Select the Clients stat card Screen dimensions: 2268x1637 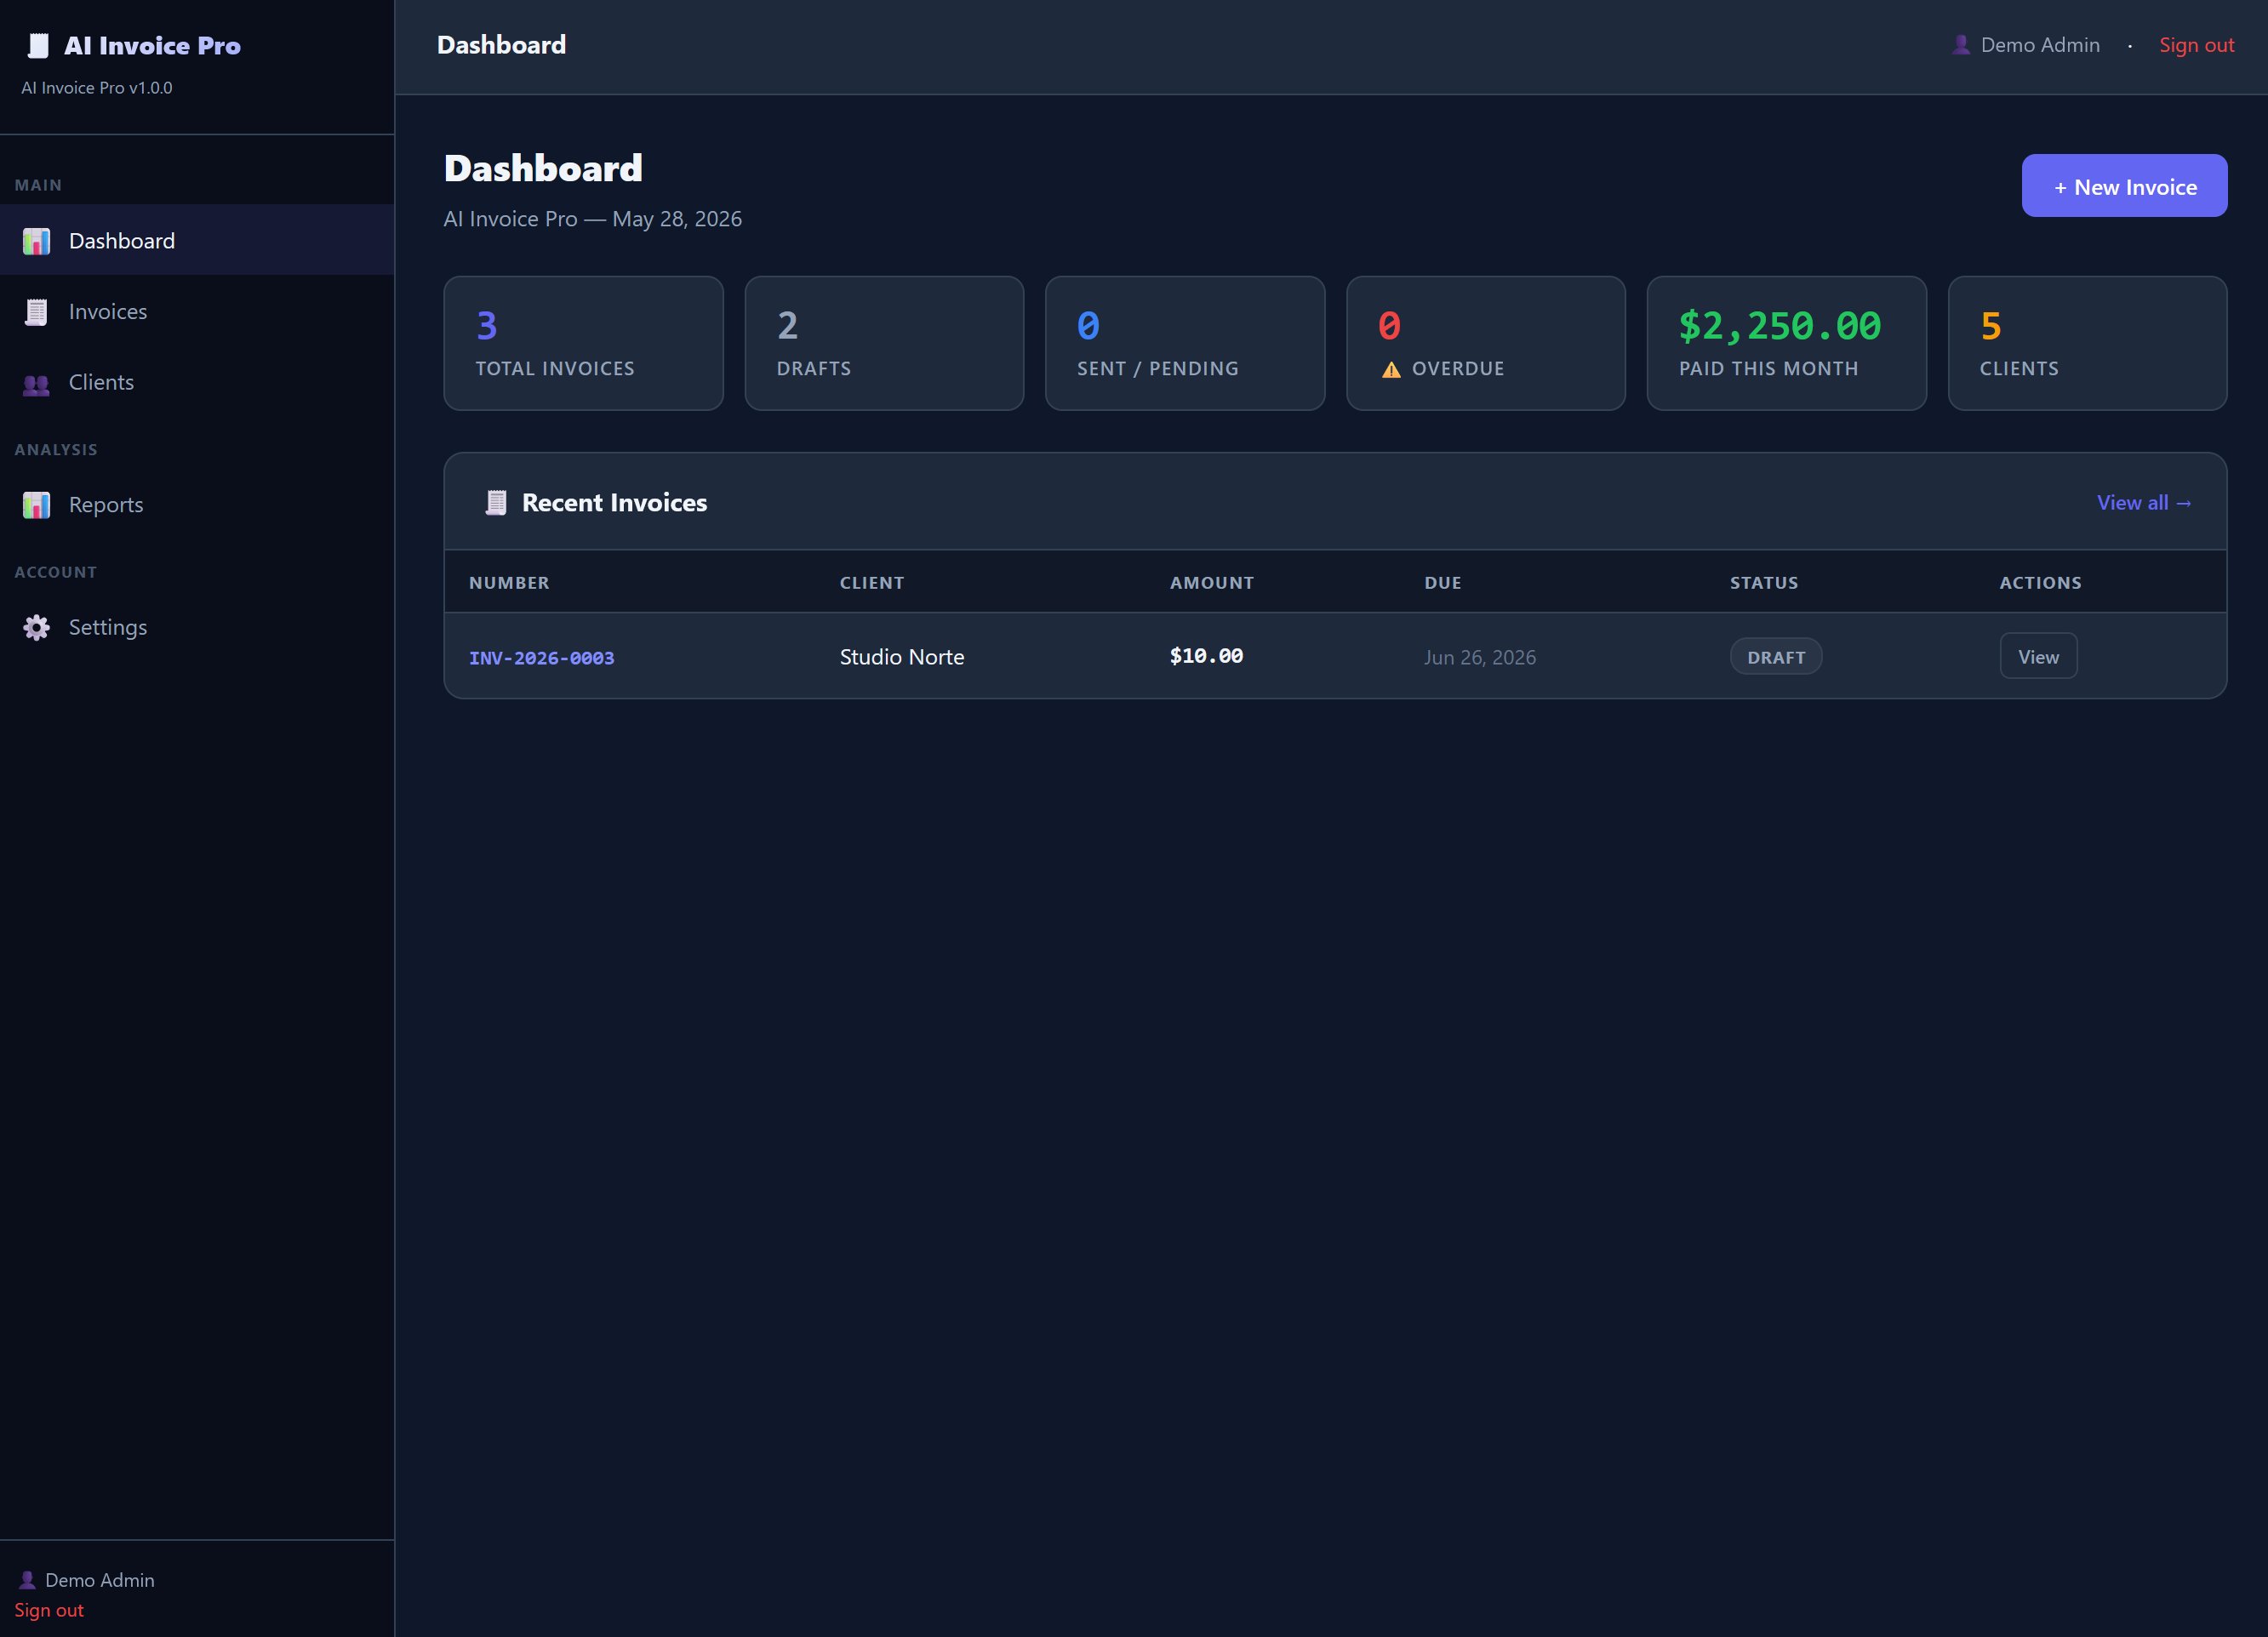(2087, 343)
